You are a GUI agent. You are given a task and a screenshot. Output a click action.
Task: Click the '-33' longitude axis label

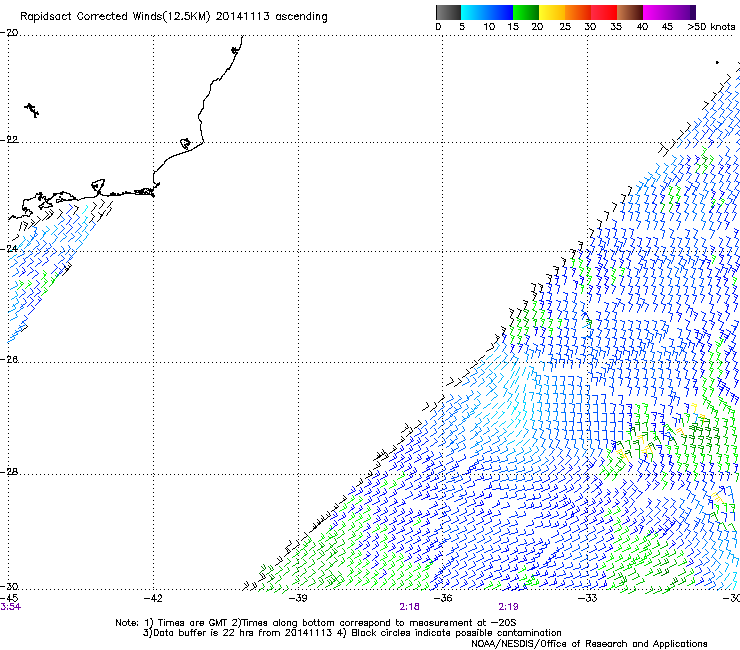click(x=588, y=599)
